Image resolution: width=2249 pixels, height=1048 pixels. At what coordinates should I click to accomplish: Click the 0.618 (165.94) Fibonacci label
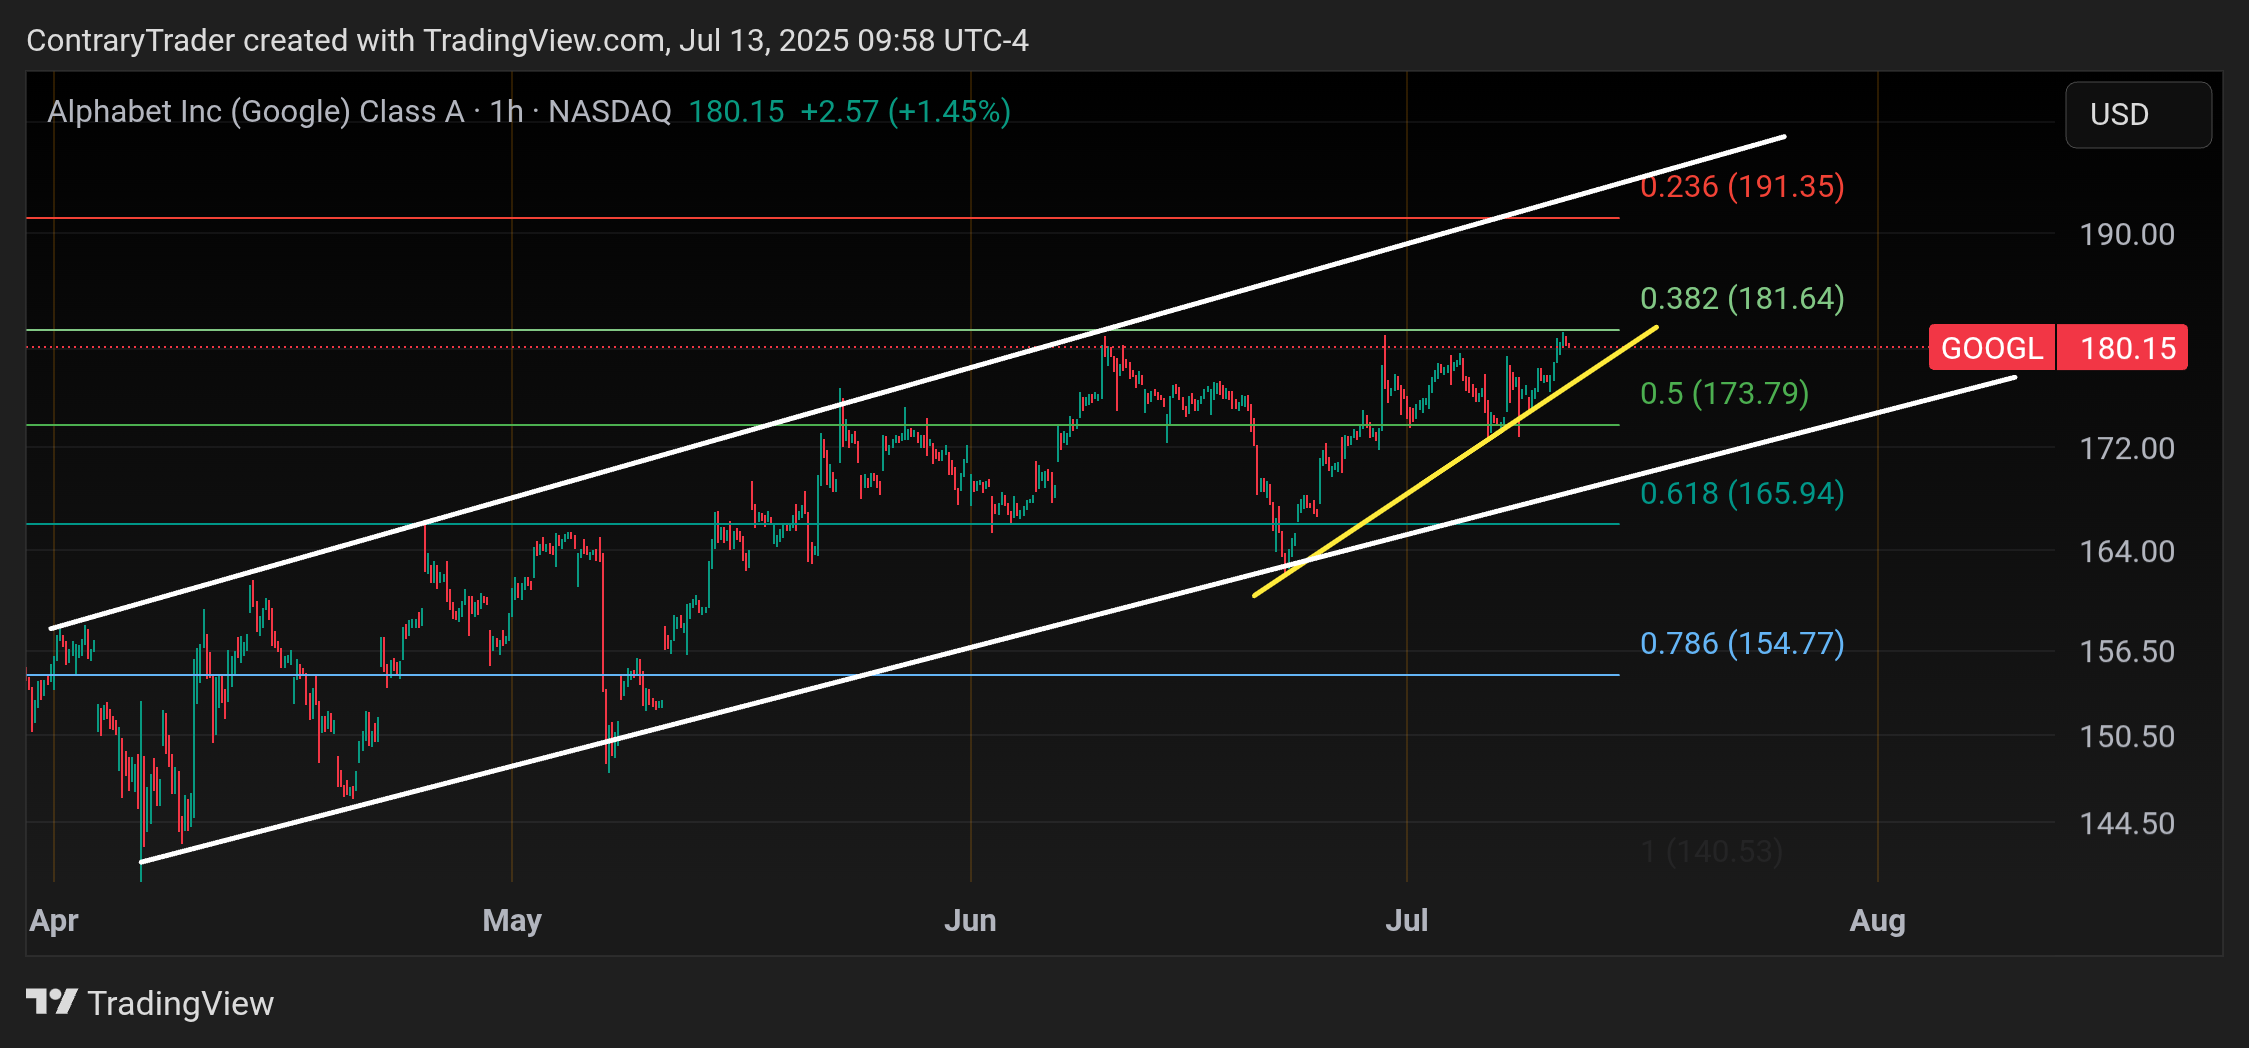coord(1742,494)
